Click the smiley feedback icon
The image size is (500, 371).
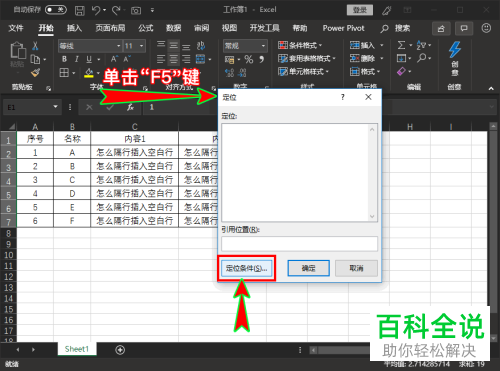(x=486, y=28)
